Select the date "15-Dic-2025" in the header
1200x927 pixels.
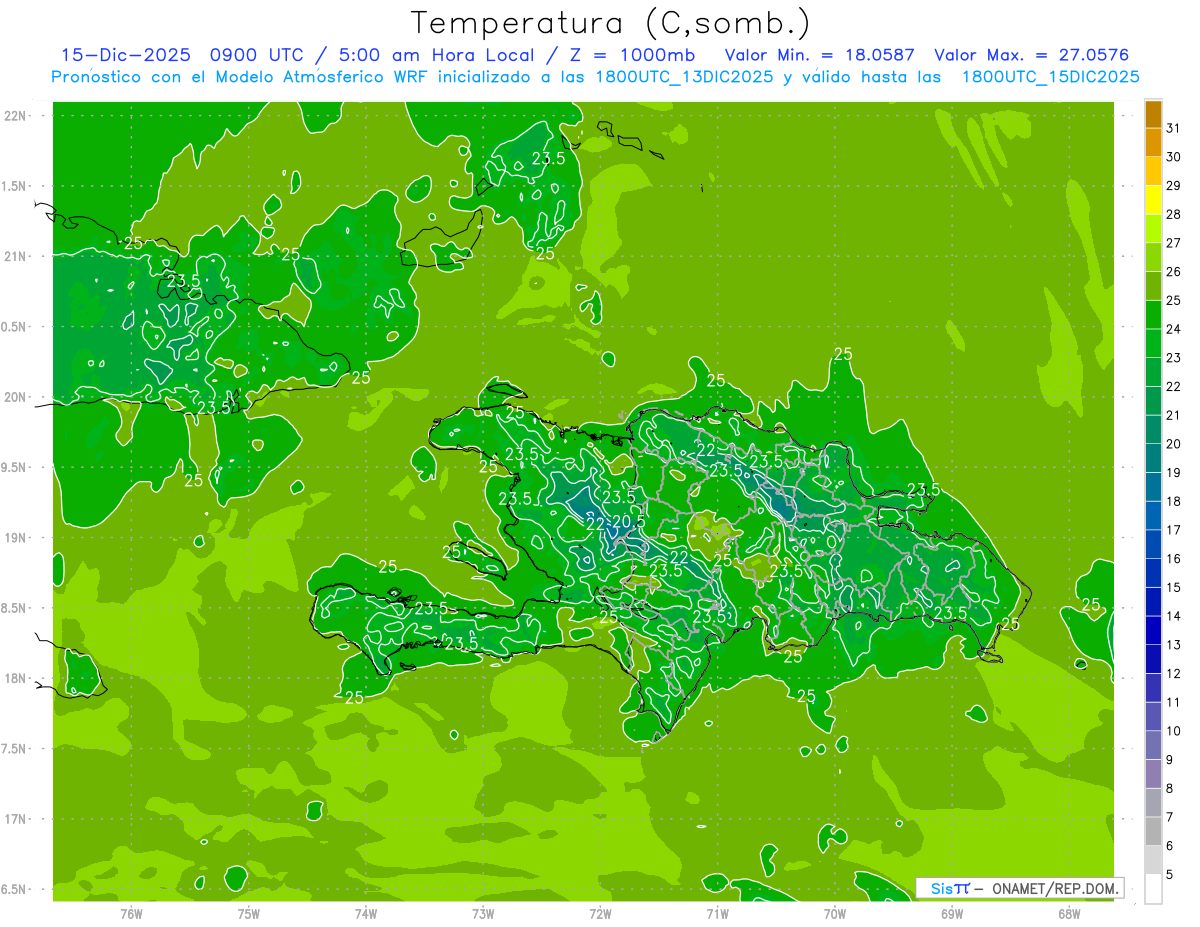click(125, 55)
